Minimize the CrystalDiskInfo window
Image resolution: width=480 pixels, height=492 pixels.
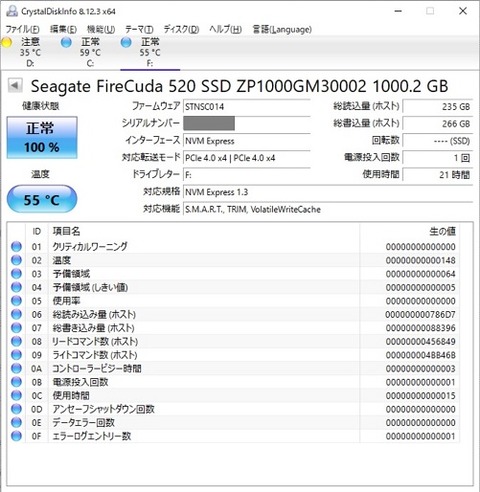point(398,11)
